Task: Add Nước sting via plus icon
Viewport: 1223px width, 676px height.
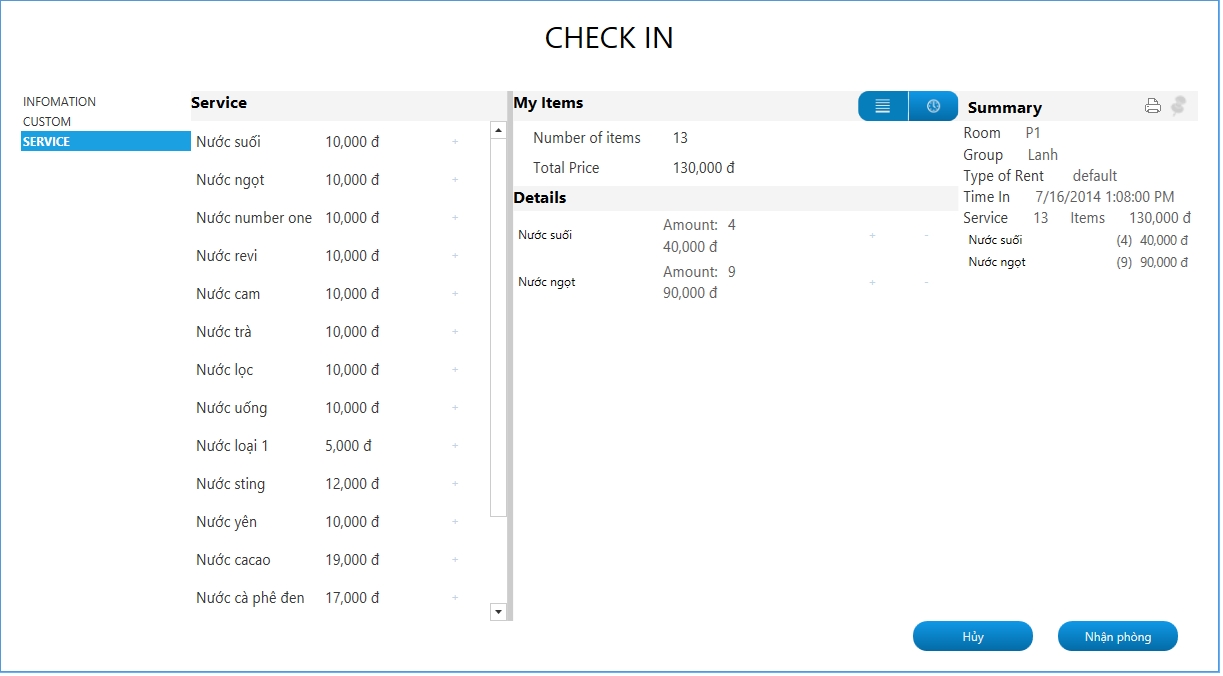Action: pos(455,484)
